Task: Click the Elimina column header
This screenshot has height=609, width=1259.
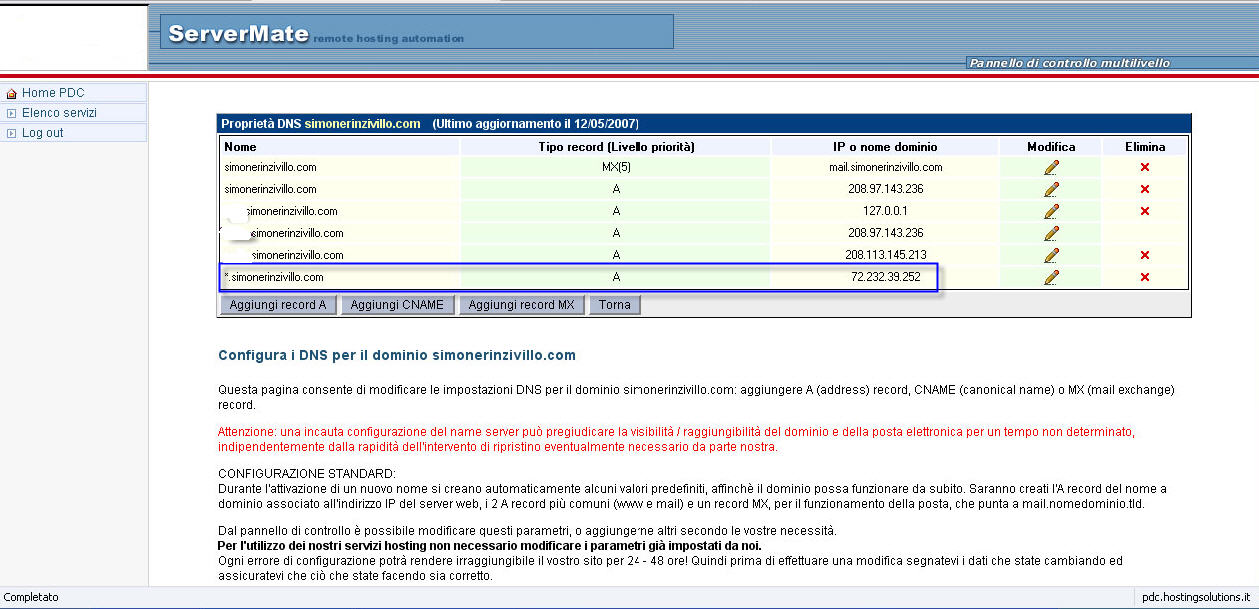Action: 1145,147
